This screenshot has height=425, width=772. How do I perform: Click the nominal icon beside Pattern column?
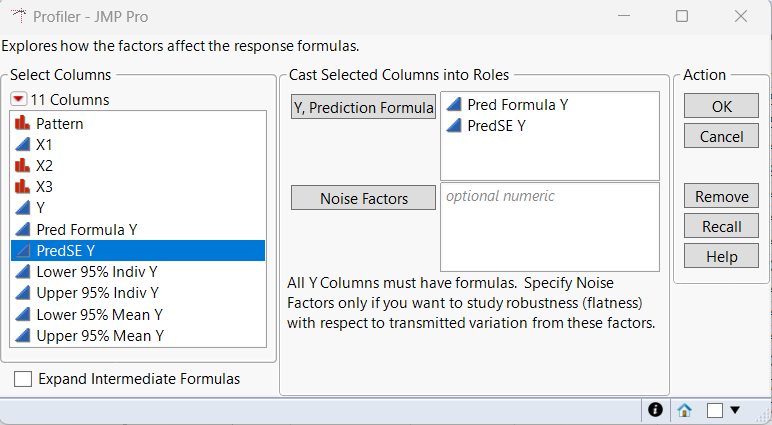[23, 124]
